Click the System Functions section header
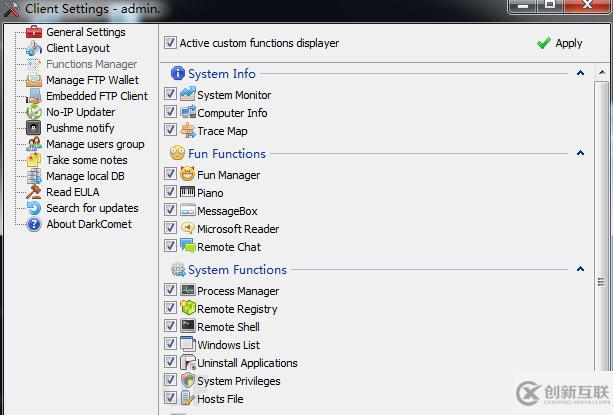The width and height of the screenshot is (613, 415). (237, 270)
